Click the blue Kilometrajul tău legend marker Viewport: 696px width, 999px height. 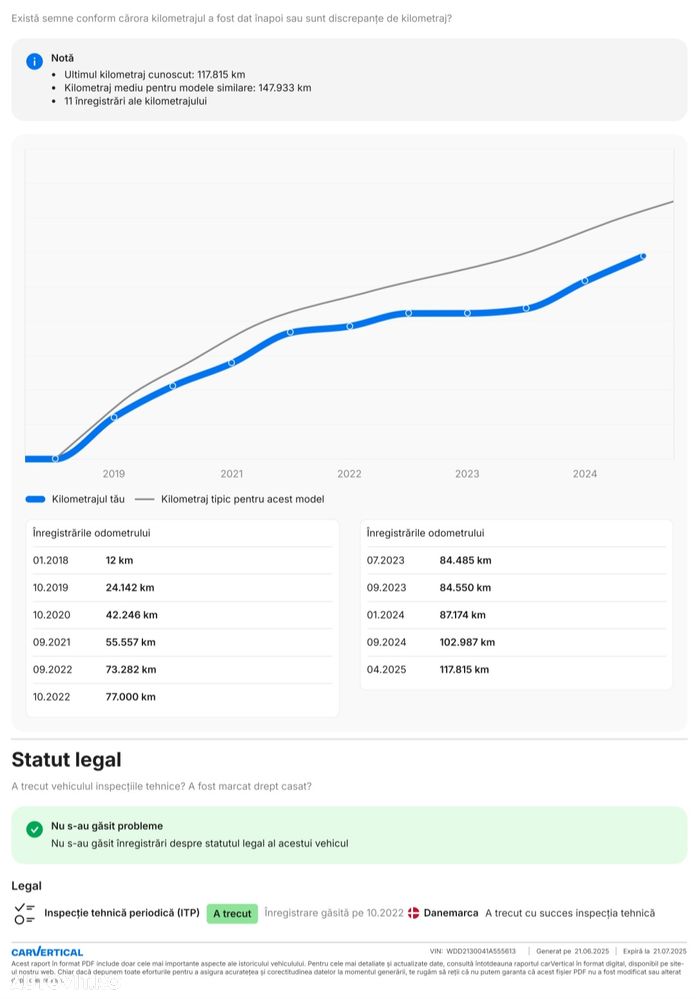point(36,499)
